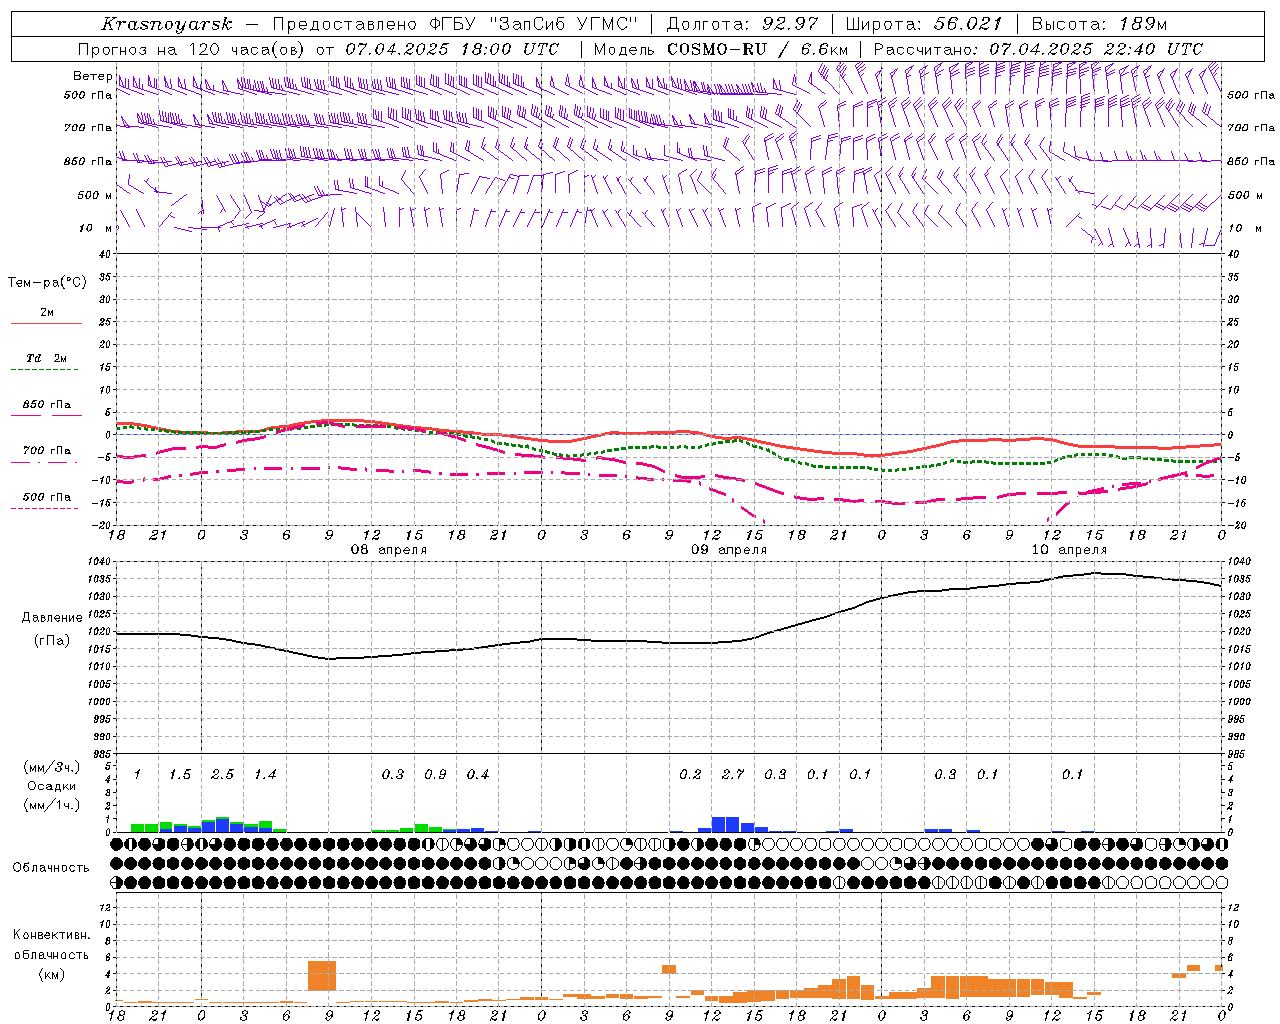Click the precipitation total '0.2'
The width and height of the screenshot is (1280, 1024).
pyautogui.click(x=690, y=775)
